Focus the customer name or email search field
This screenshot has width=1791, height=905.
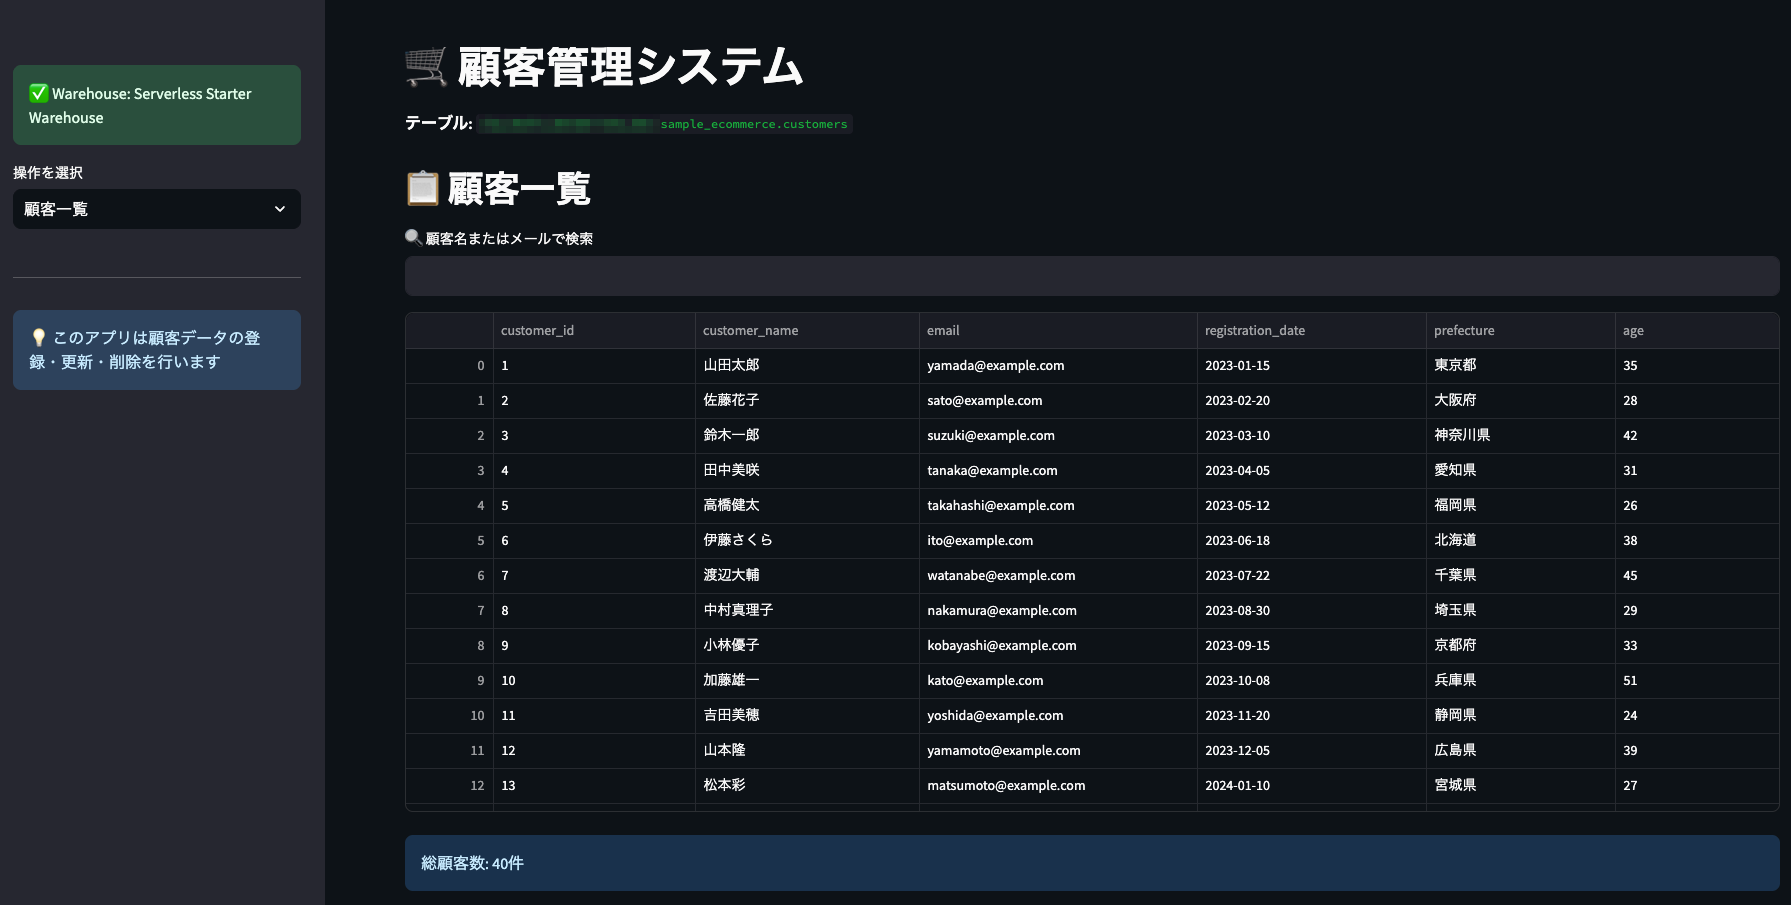1092,276
